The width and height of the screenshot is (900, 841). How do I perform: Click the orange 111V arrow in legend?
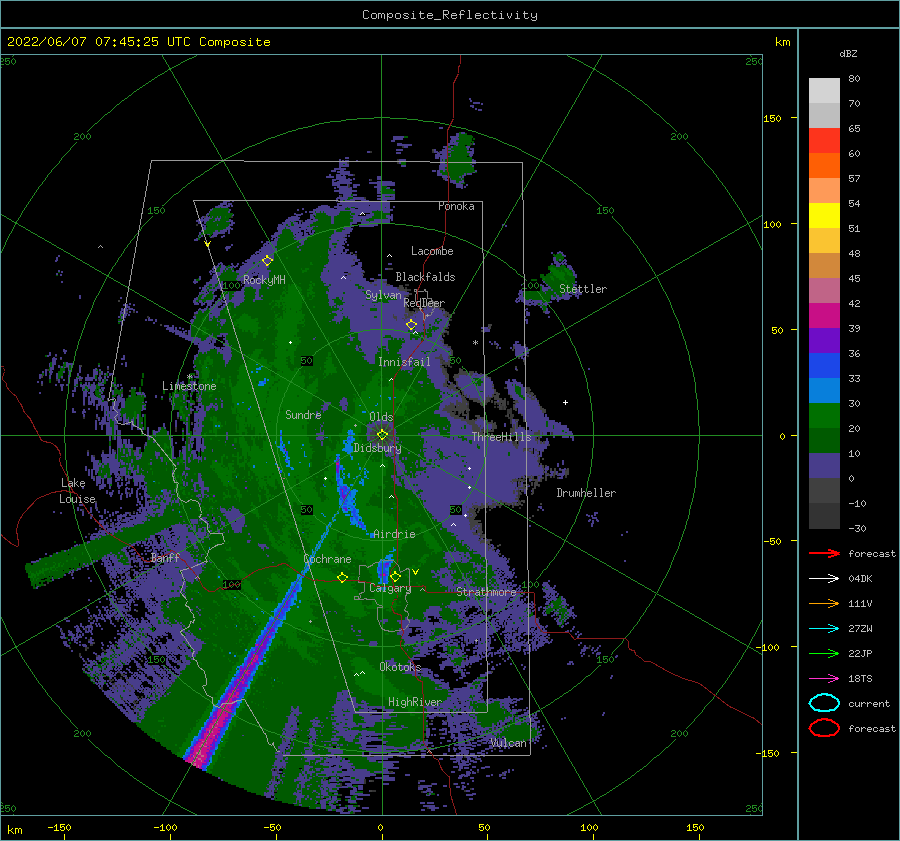pos(824,603)
